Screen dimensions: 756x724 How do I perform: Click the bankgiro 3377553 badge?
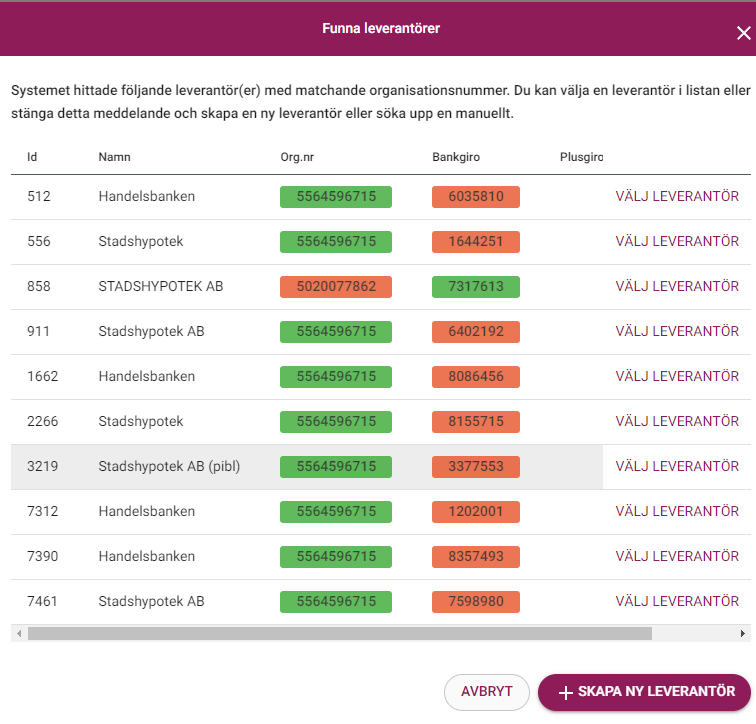(x=476, y=467)
